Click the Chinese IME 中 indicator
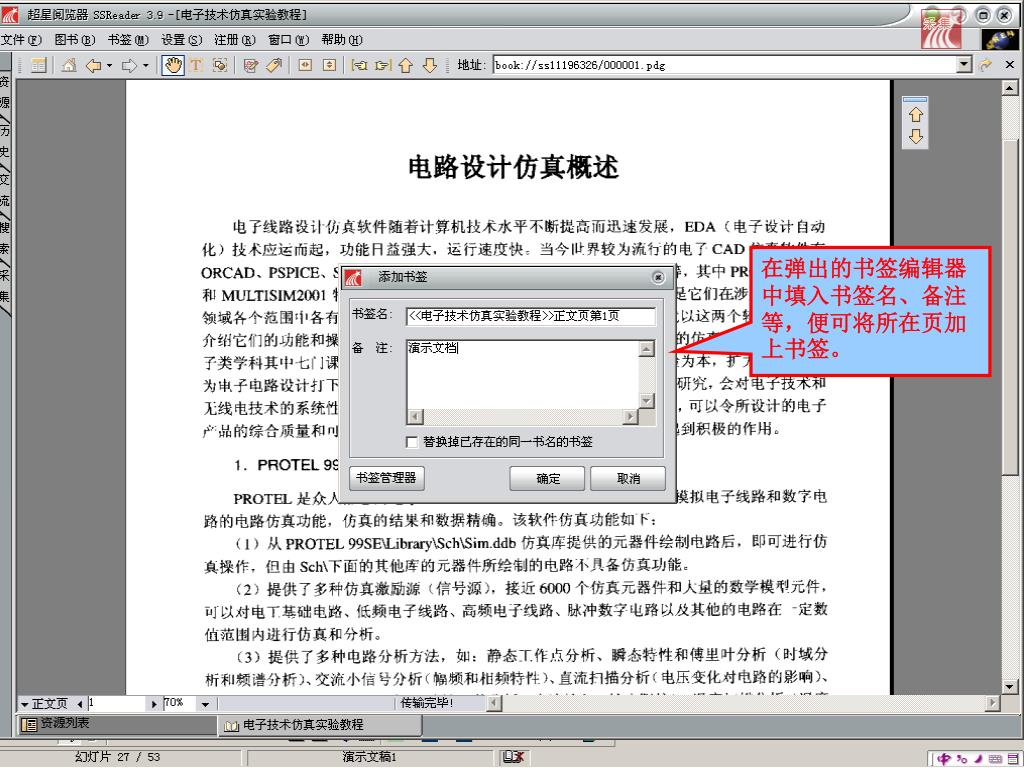This screenshot has height=768, width=1024. (x=944, y=758)
